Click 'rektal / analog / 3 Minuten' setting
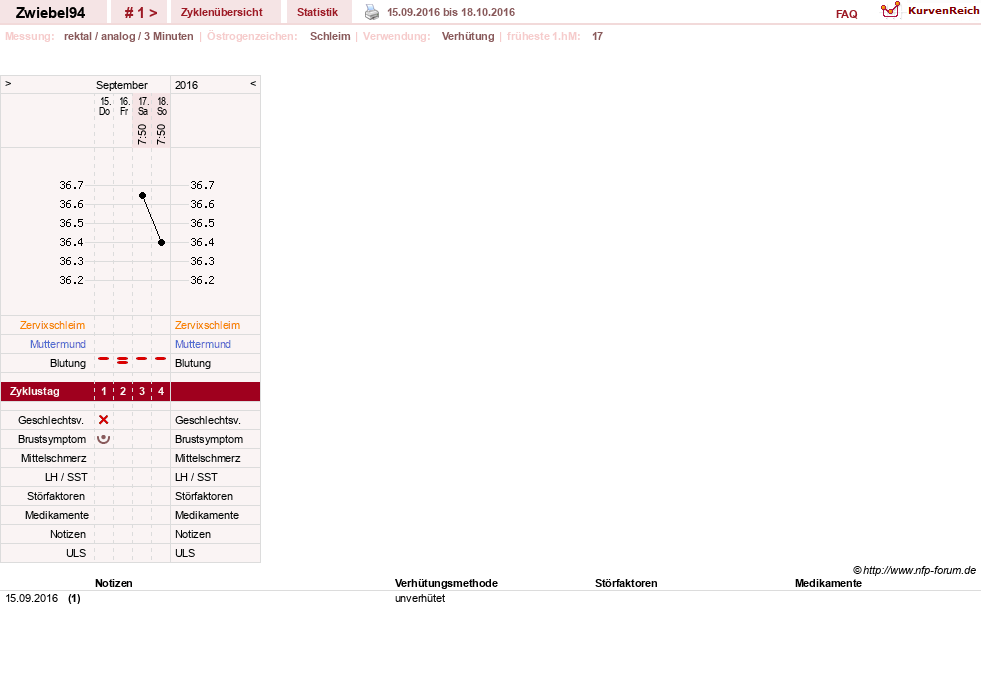Screen dimensions: 981x682 128,36
